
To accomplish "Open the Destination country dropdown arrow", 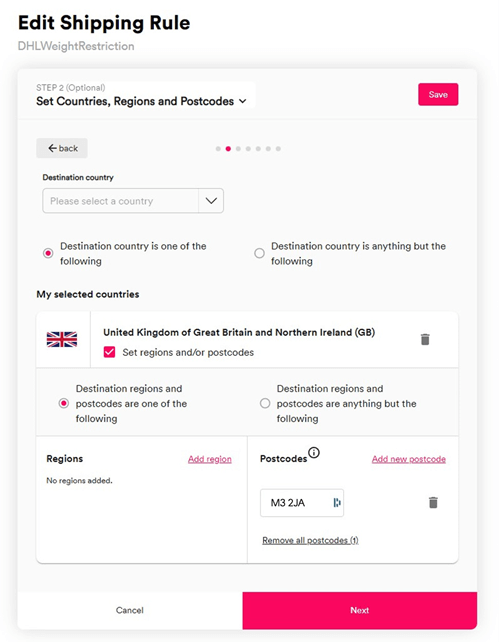I will tap(211, 201).
